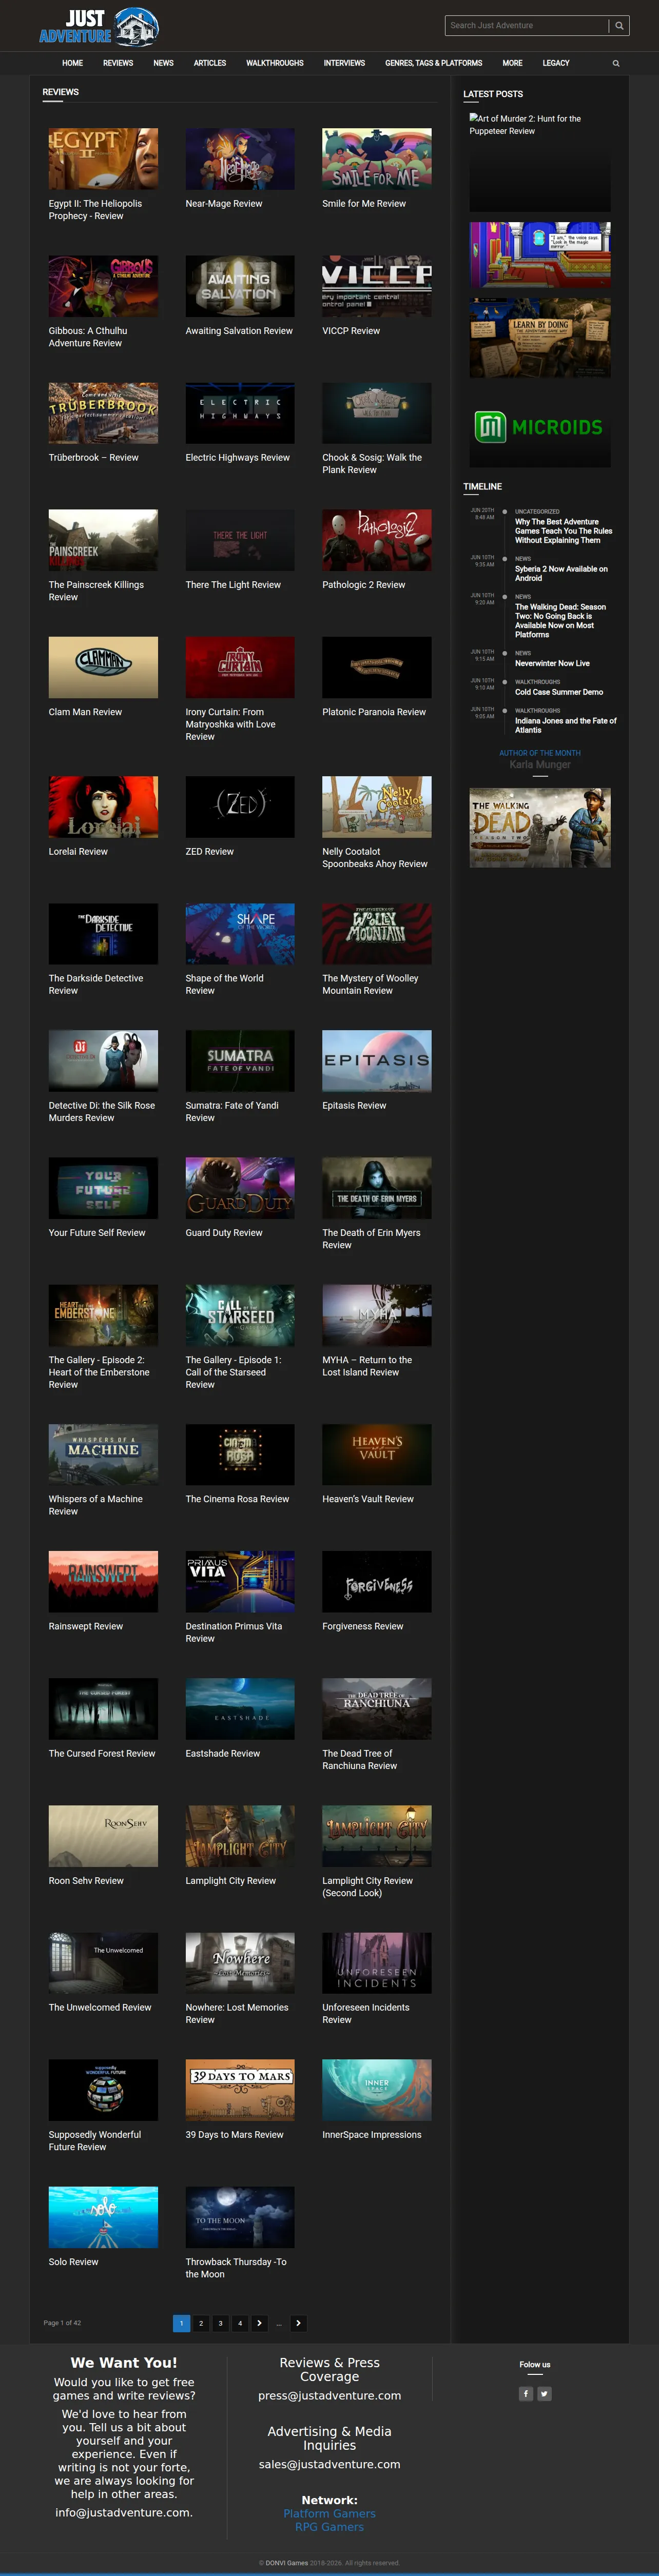Open Shape of the World thumbnail
The image size is (659, 2576).
(240, 934)
